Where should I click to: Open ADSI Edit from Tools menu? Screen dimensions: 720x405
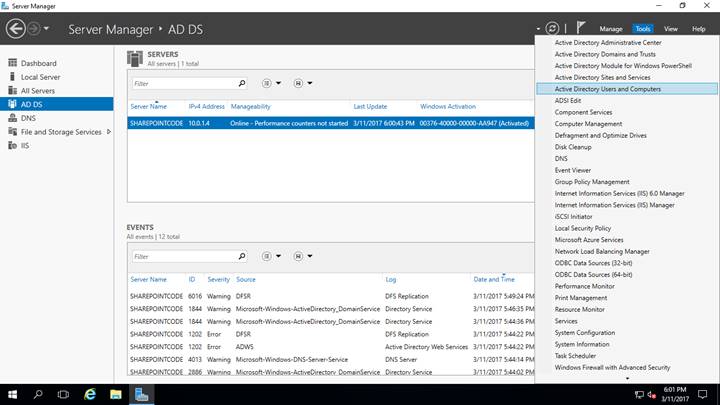pyautogui.click(x=568, y=101)
